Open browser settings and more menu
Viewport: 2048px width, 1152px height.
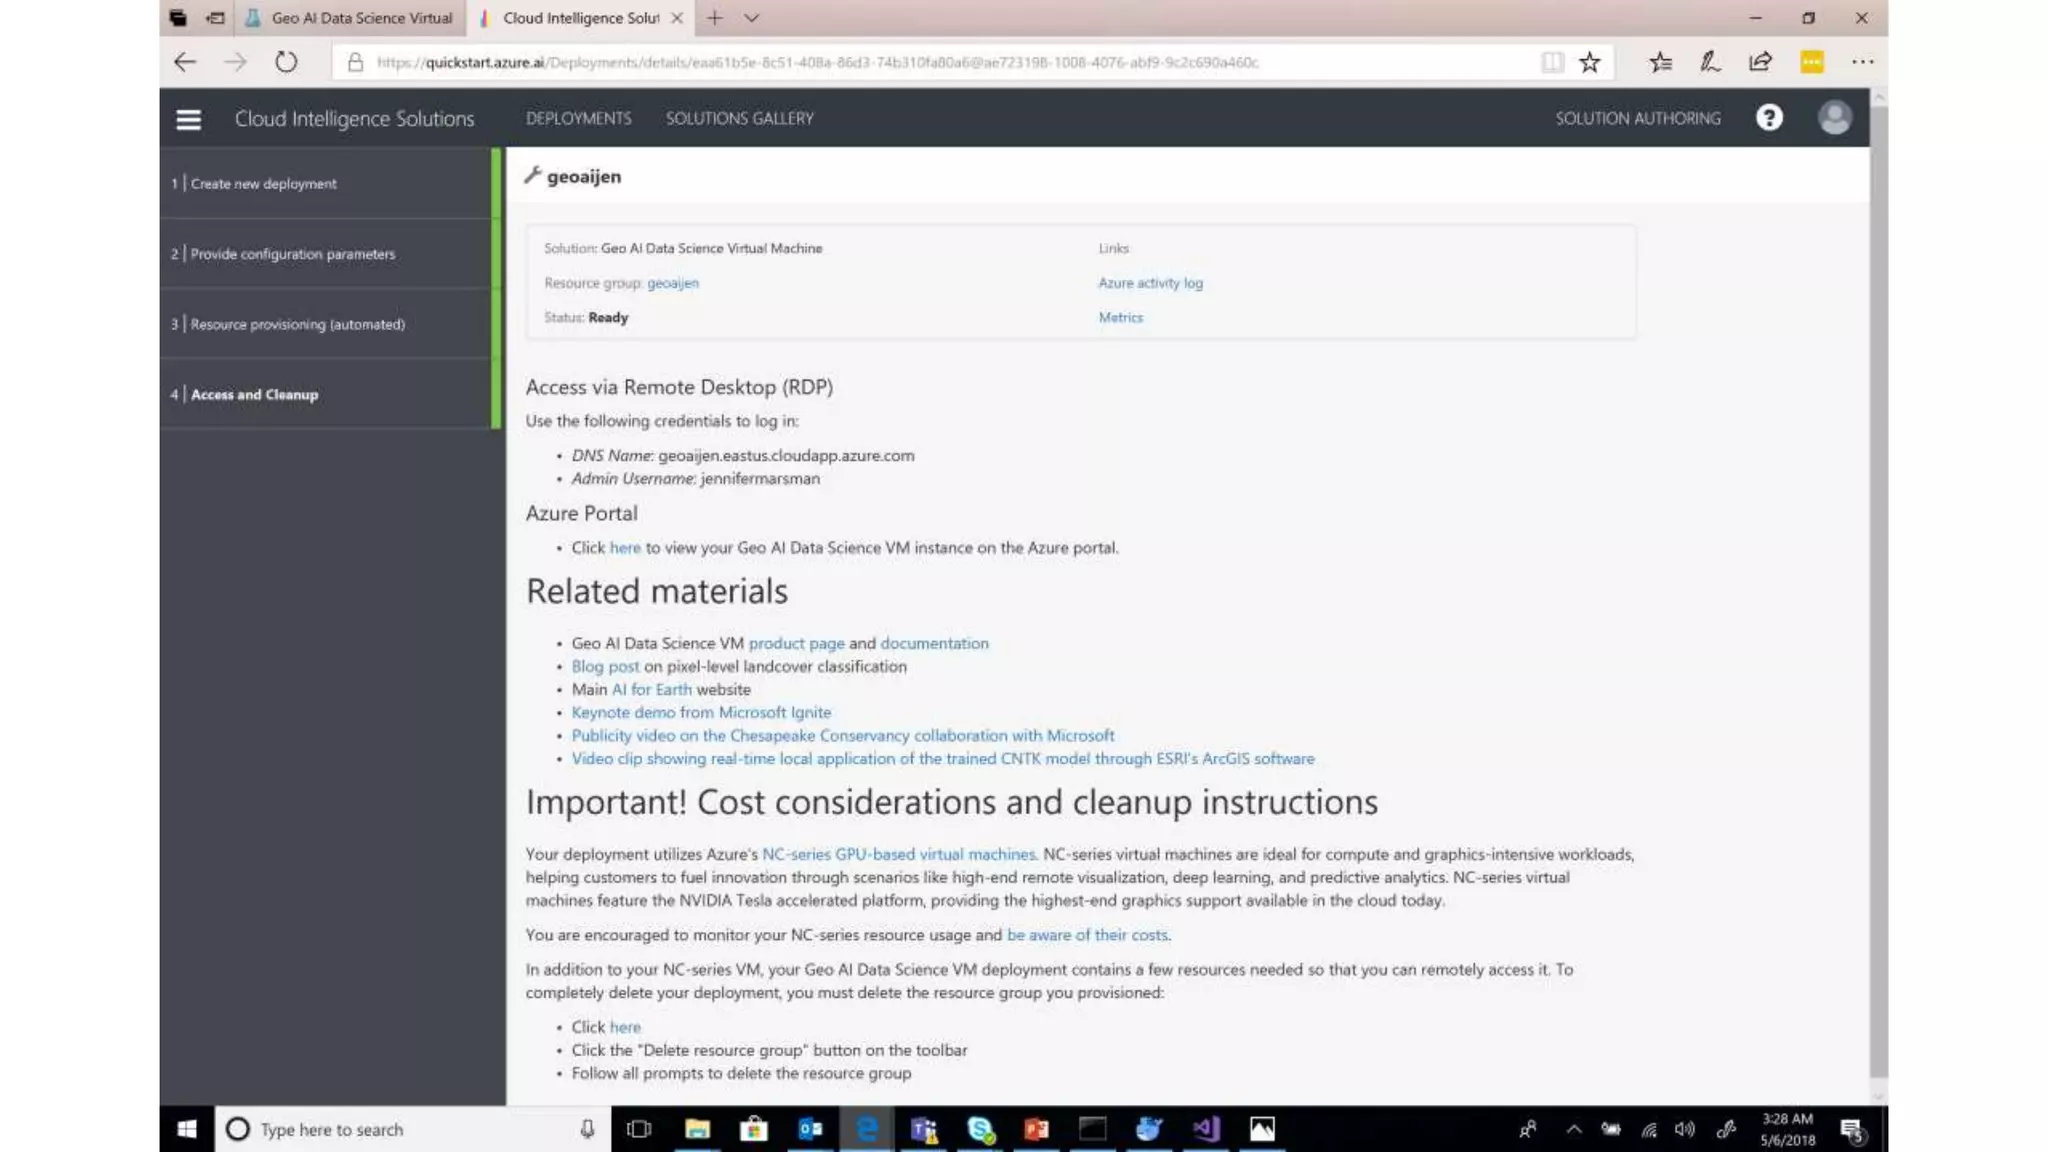point(1862,62)
